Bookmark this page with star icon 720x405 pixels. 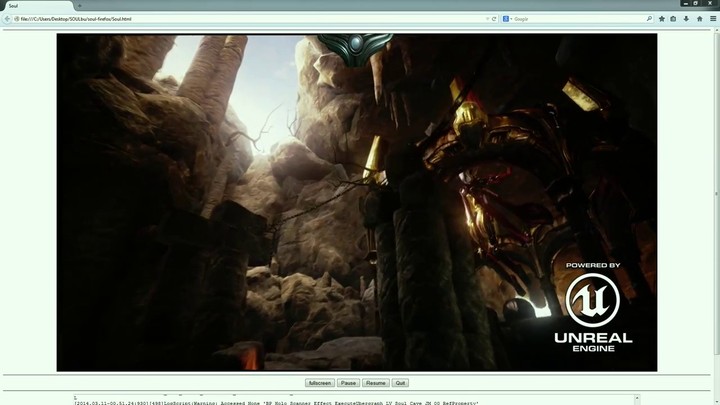(x=662, y=19)
